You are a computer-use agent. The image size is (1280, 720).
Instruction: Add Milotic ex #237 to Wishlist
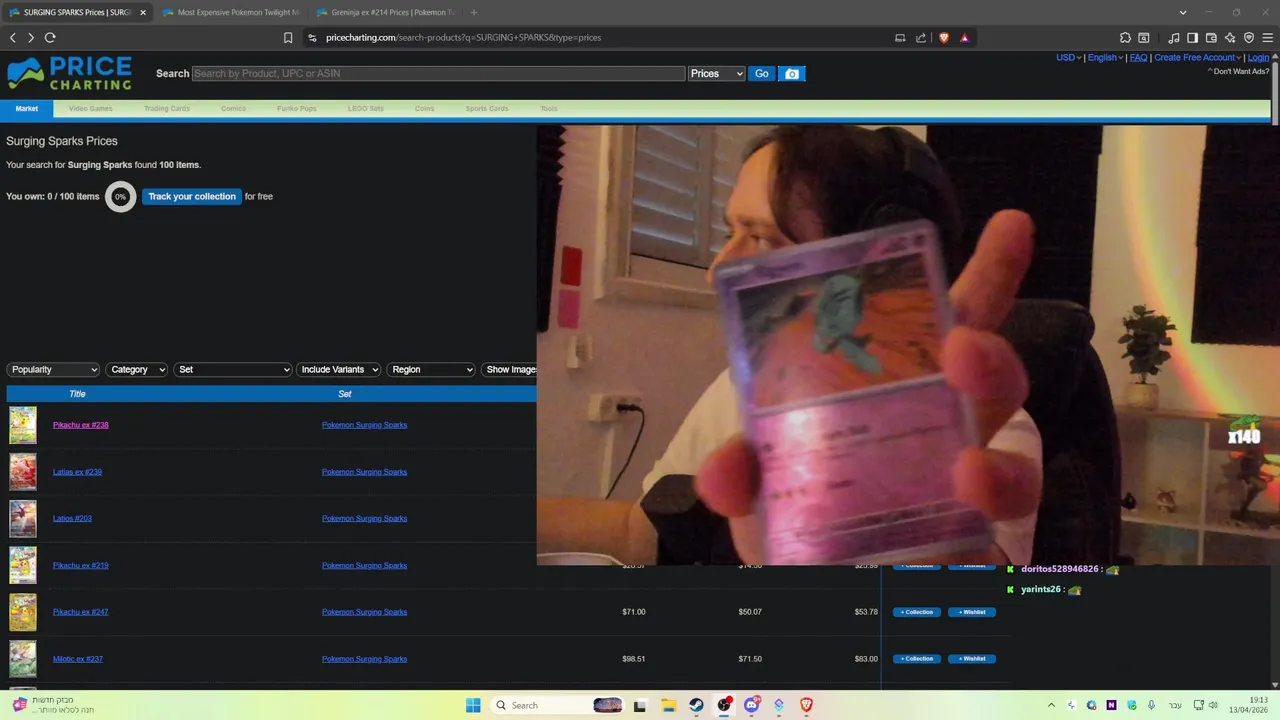(972, 659)
